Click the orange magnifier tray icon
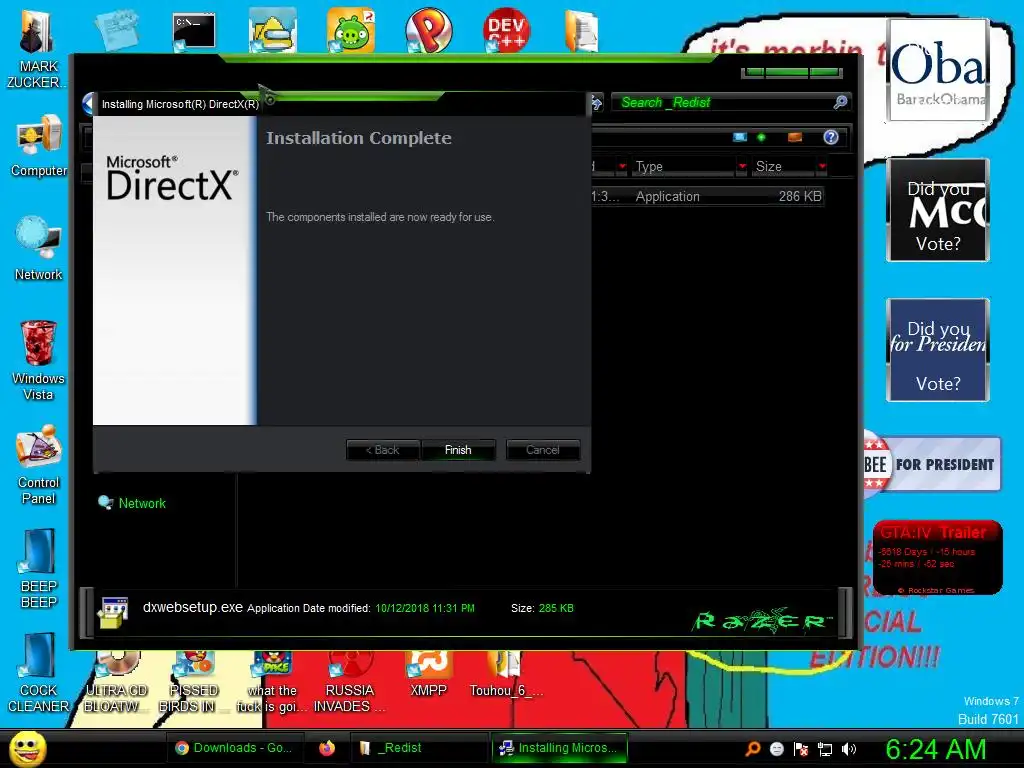The image size is (1024, 768). [752, 749]
